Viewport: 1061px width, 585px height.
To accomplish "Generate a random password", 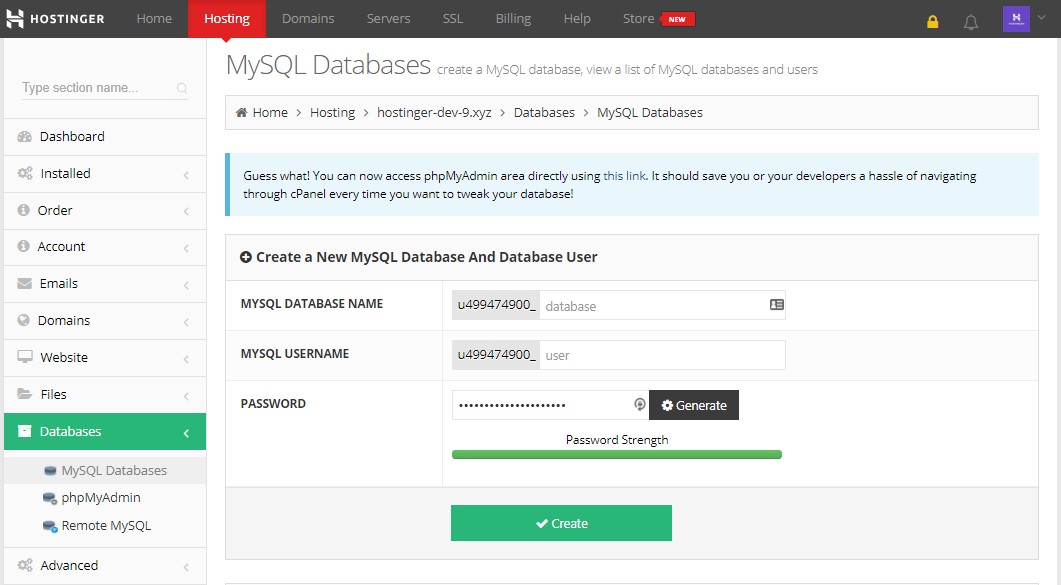I will (x=694, y=404).
